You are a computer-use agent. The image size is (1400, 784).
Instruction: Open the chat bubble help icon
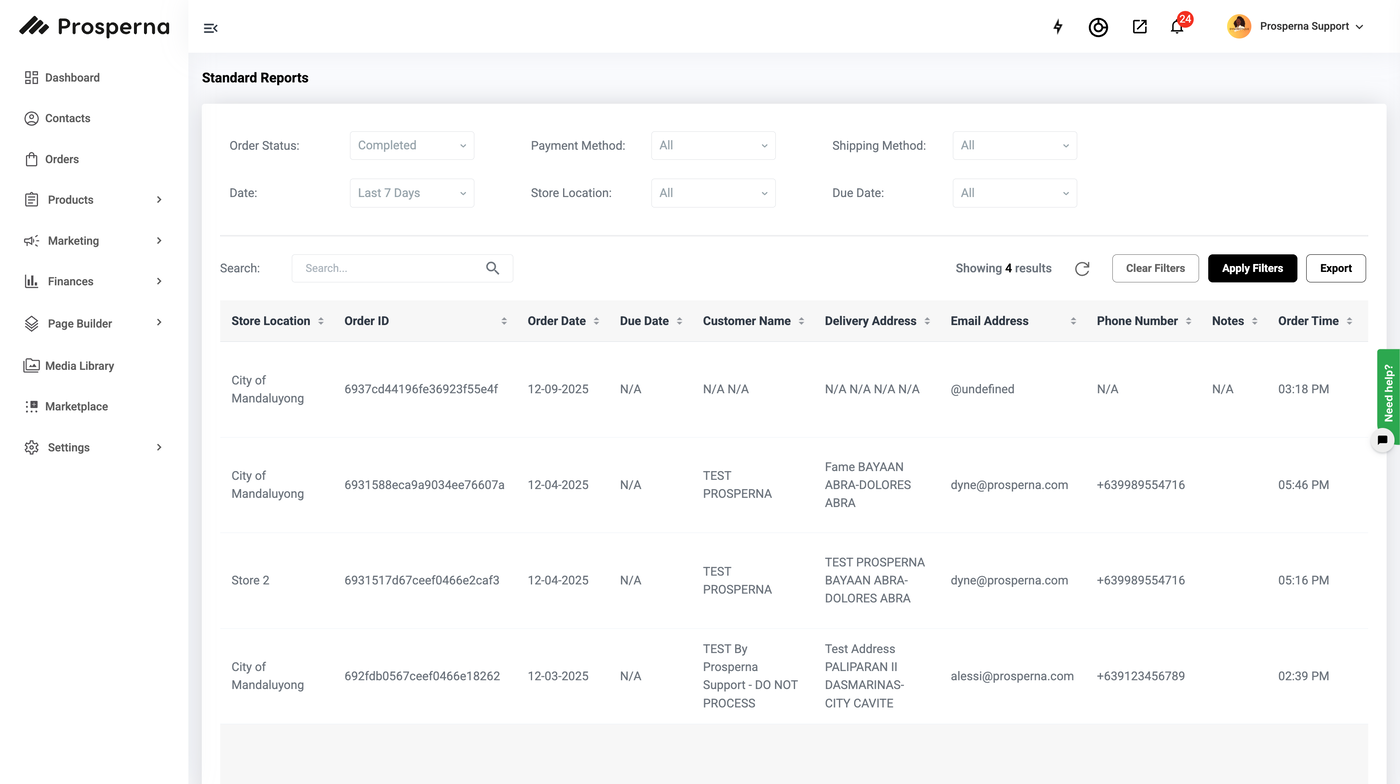[1383, 440]
